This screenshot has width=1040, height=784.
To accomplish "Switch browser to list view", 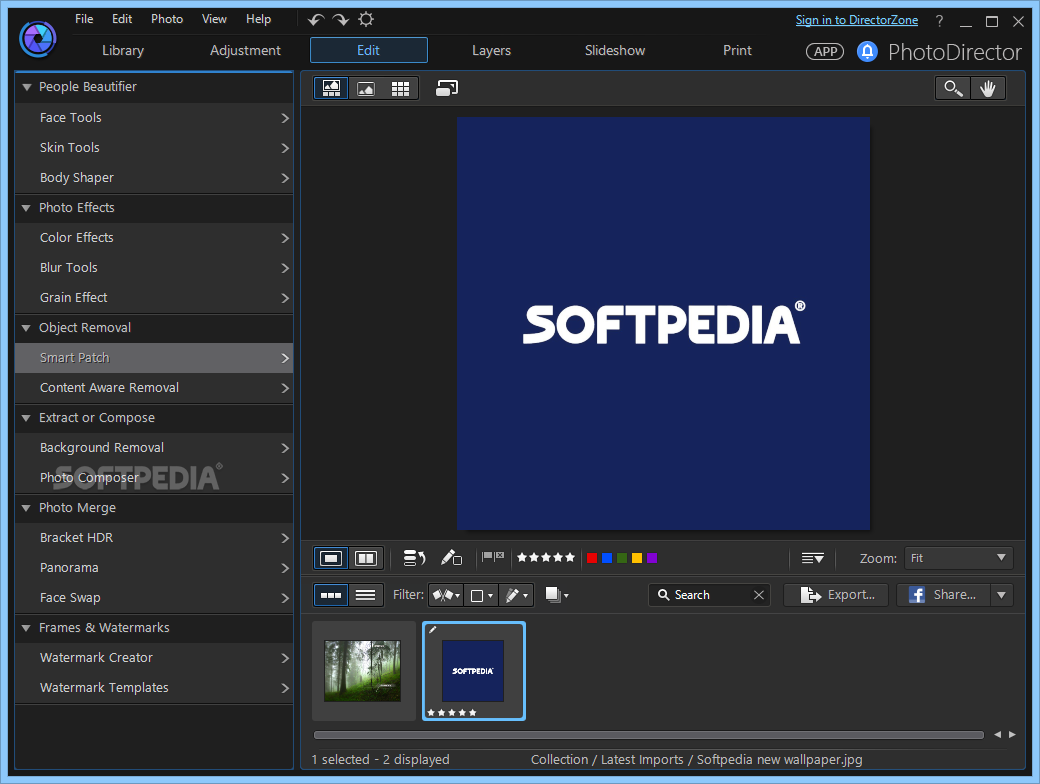I will [366, 595].
